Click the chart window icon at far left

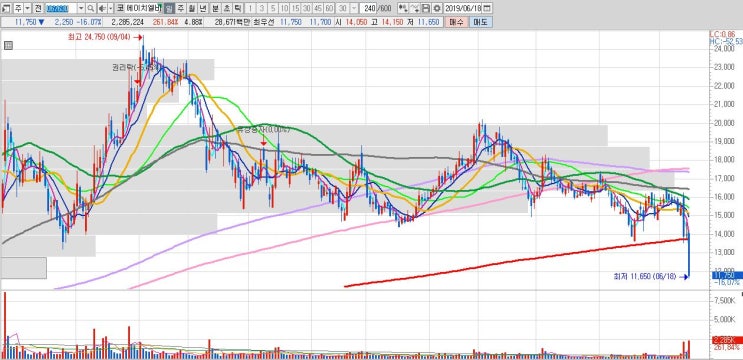5,9
